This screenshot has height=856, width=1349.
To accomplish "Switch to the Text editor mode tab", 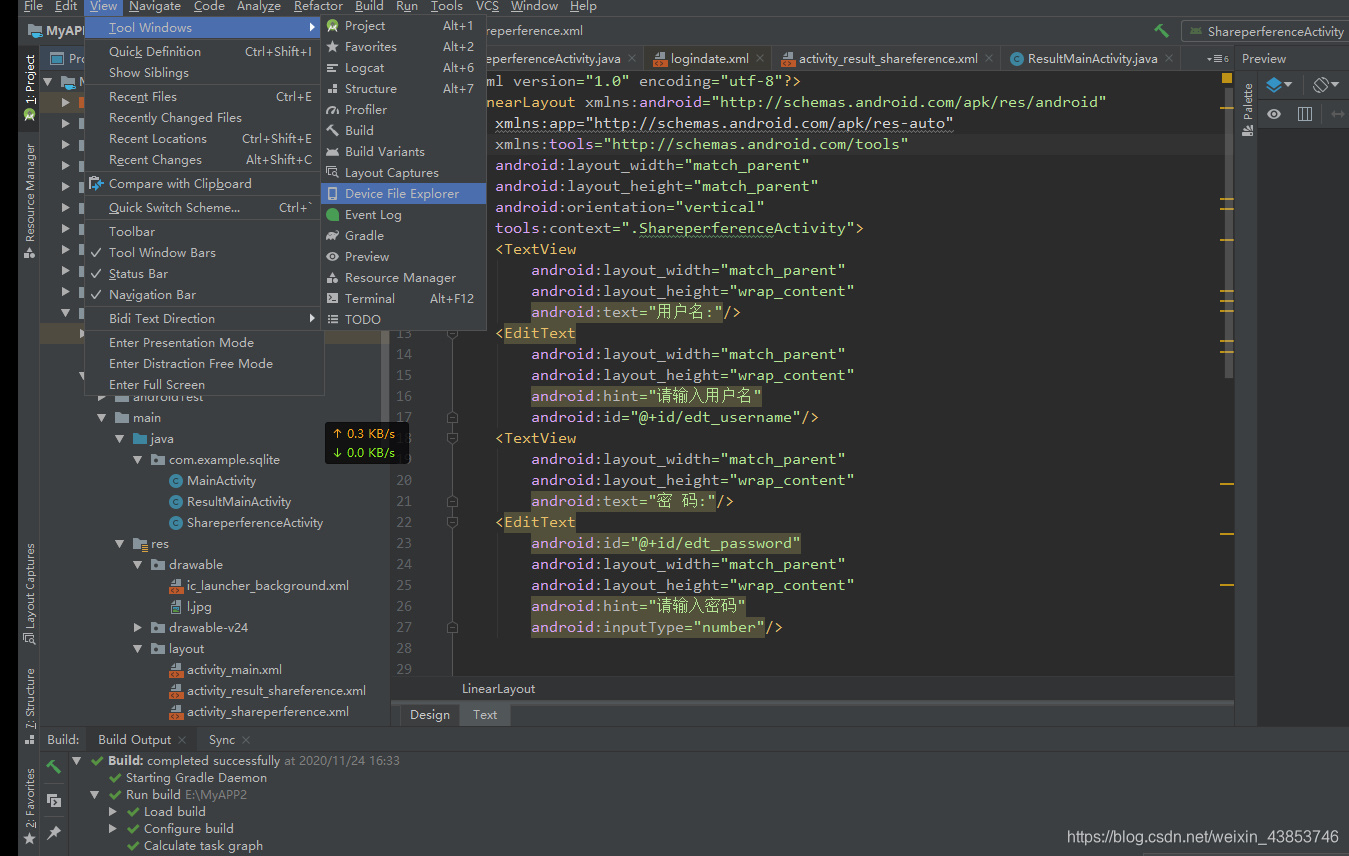I will 485,715.
